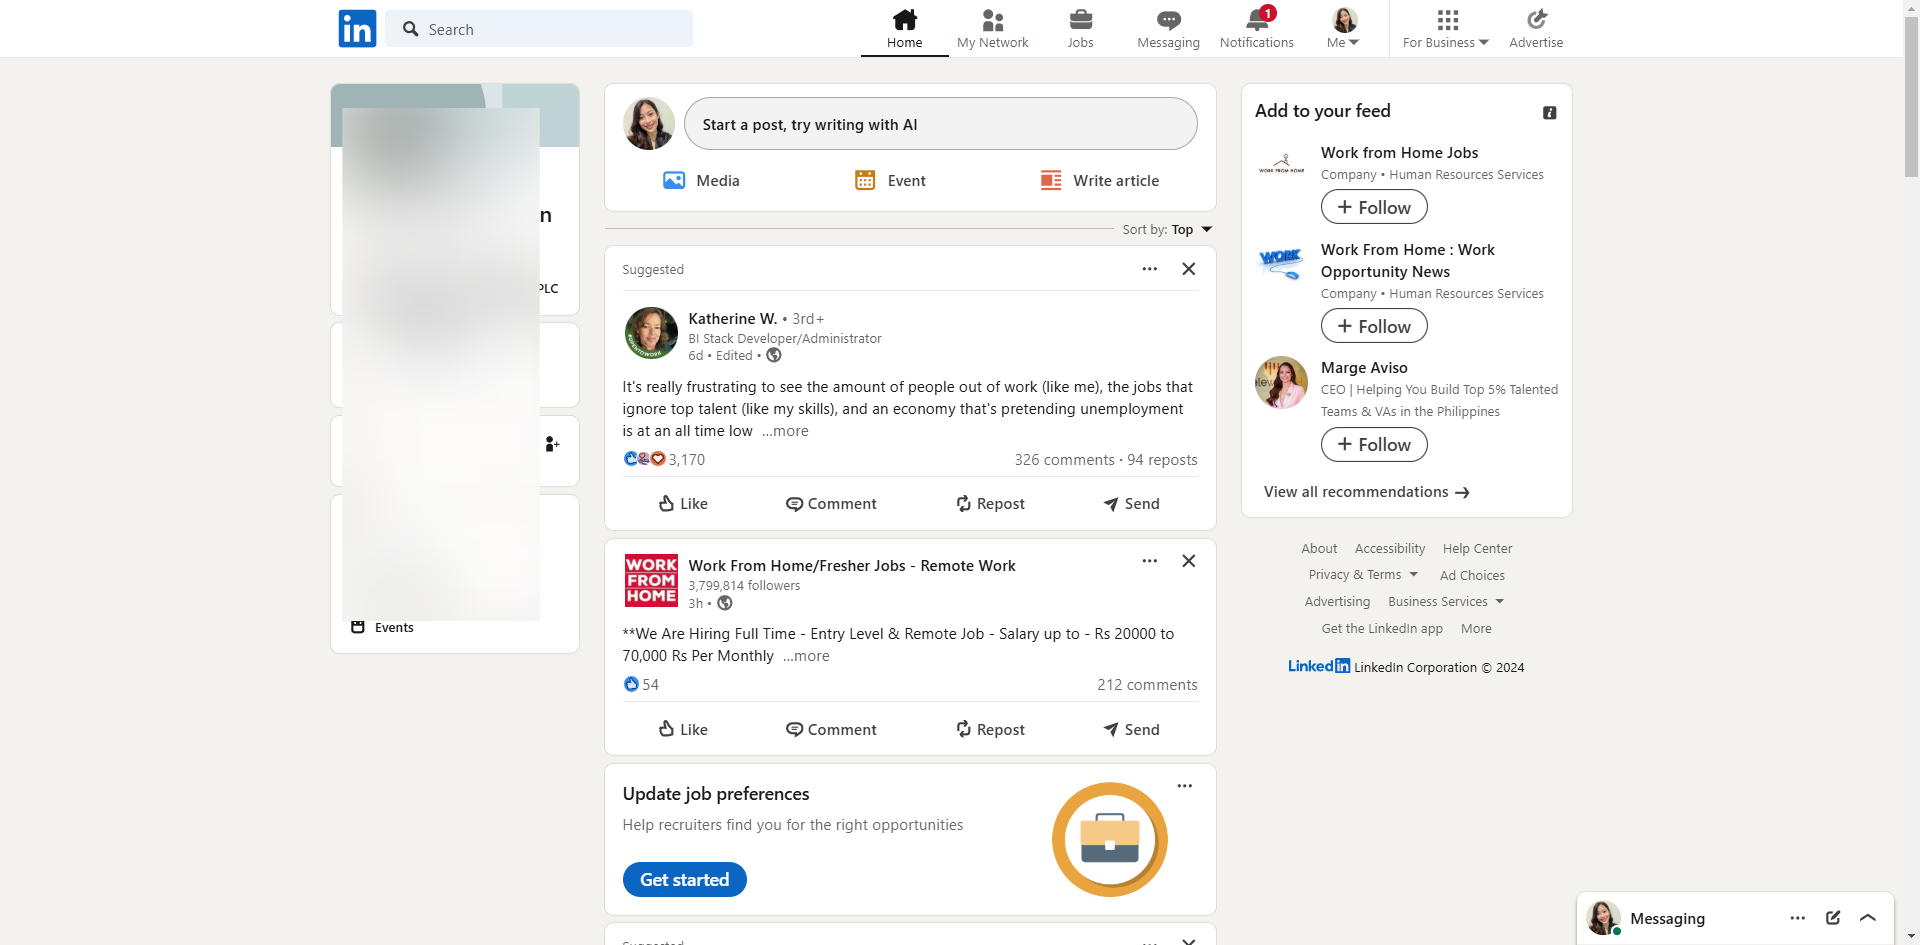Expand Privacy & Terms footer menu
Image resolution: width=1920 pixels, height=945 pixels.
click(x=1363, y=575)
